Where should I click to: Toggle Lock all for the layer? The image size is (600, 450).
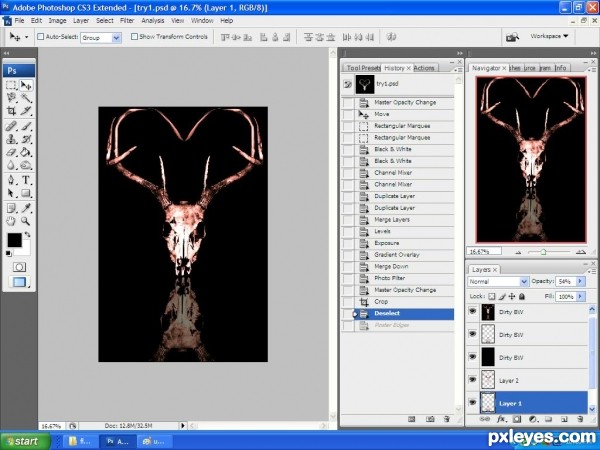click(522, 297)
